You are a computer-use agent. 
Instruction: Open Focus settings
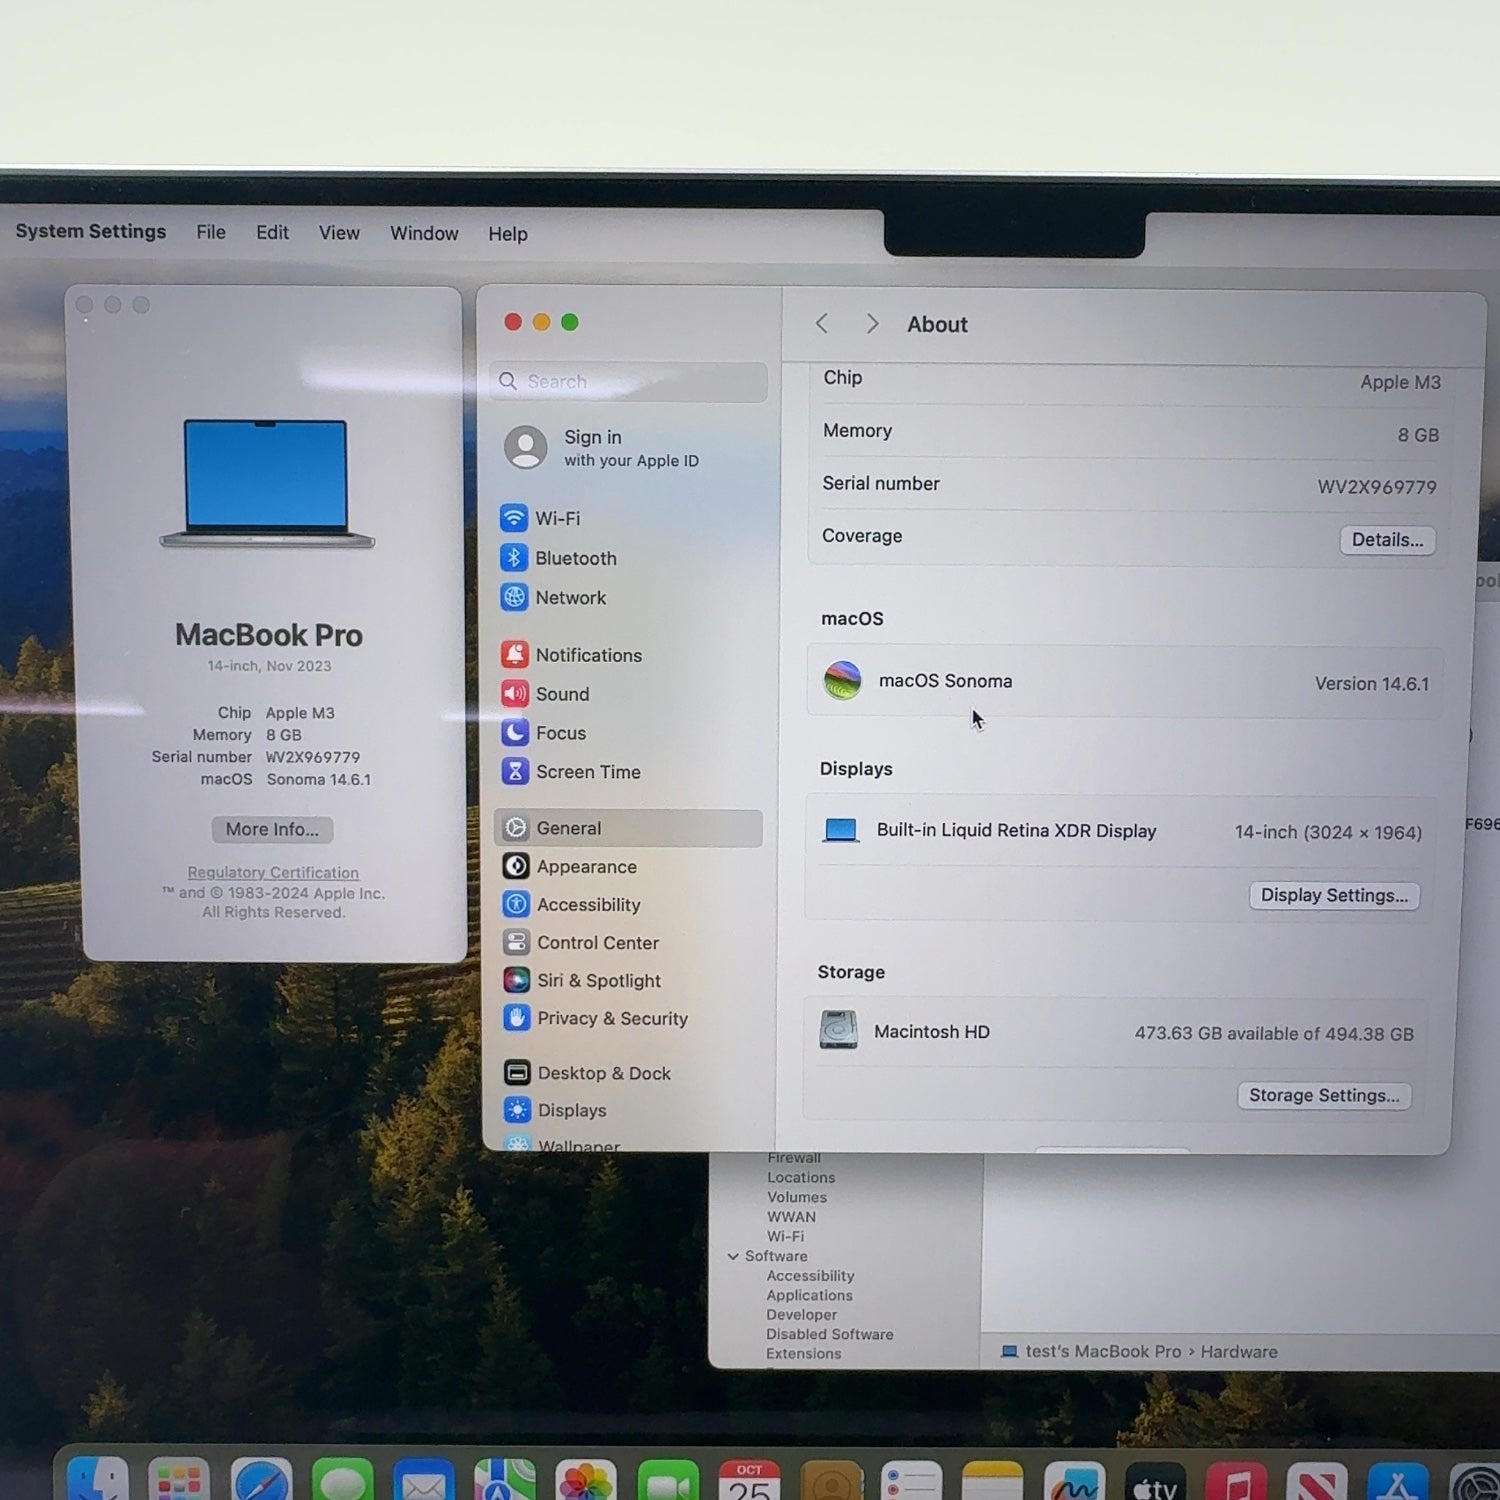tap(560, 733)
